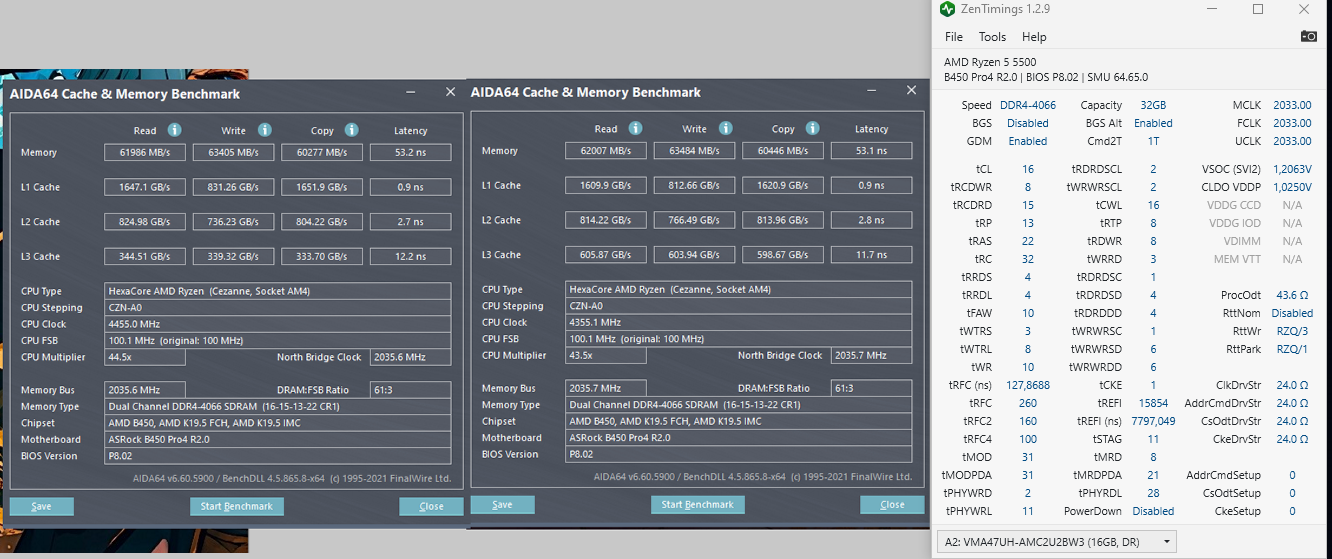This screenshot has width=1332, height=559.
Task: Click the ZenTimings screenshot camera icon
Action: 1308,36
